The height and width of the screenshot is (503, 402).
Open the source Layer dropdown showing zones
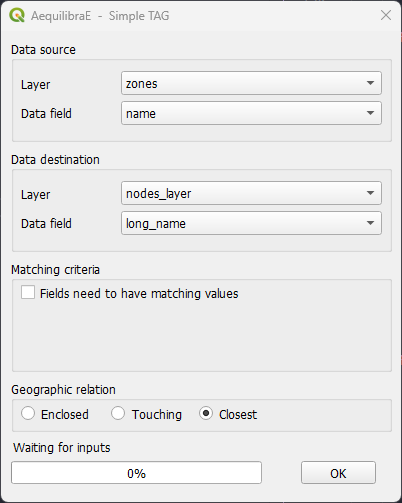[x=251, y=83]
